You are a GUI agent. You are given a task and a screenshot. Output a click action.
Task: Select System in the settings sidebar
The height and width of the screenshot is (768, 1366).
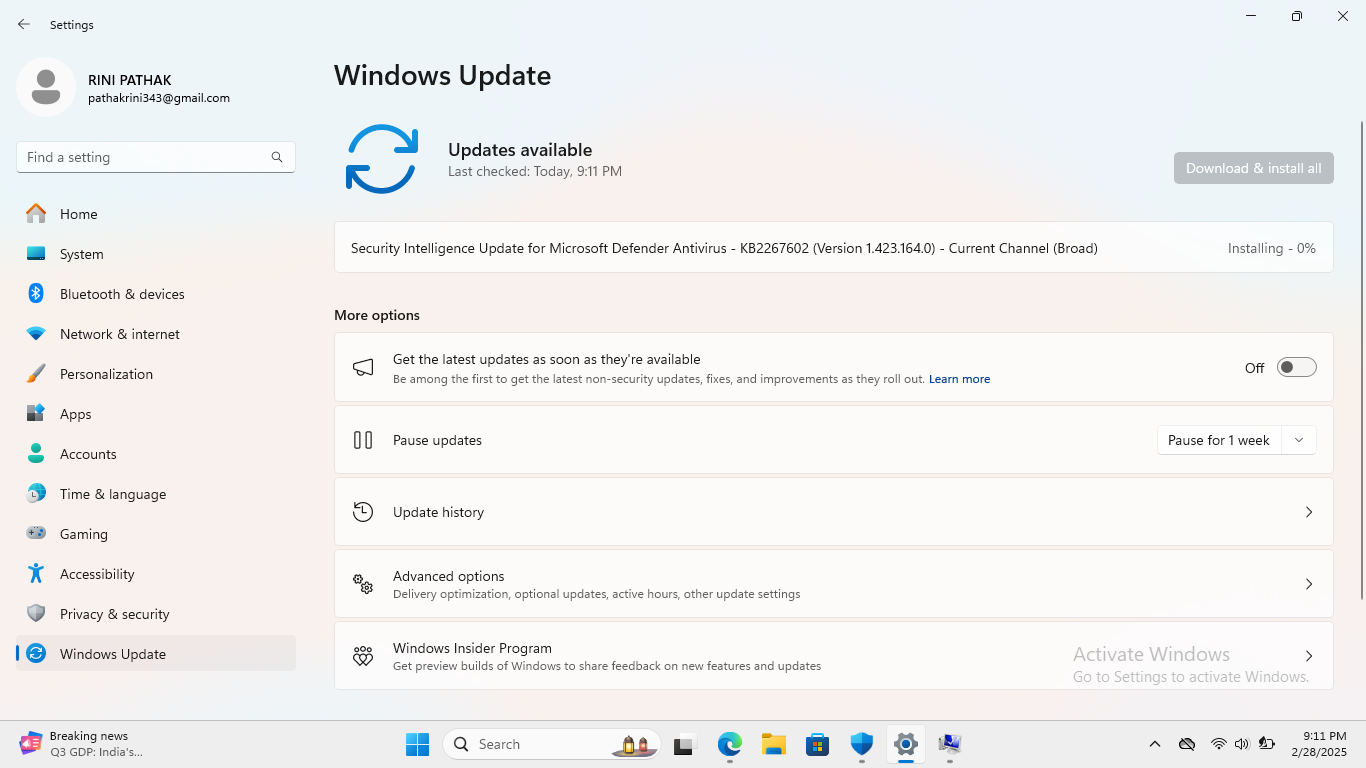(x=80, y=254)
